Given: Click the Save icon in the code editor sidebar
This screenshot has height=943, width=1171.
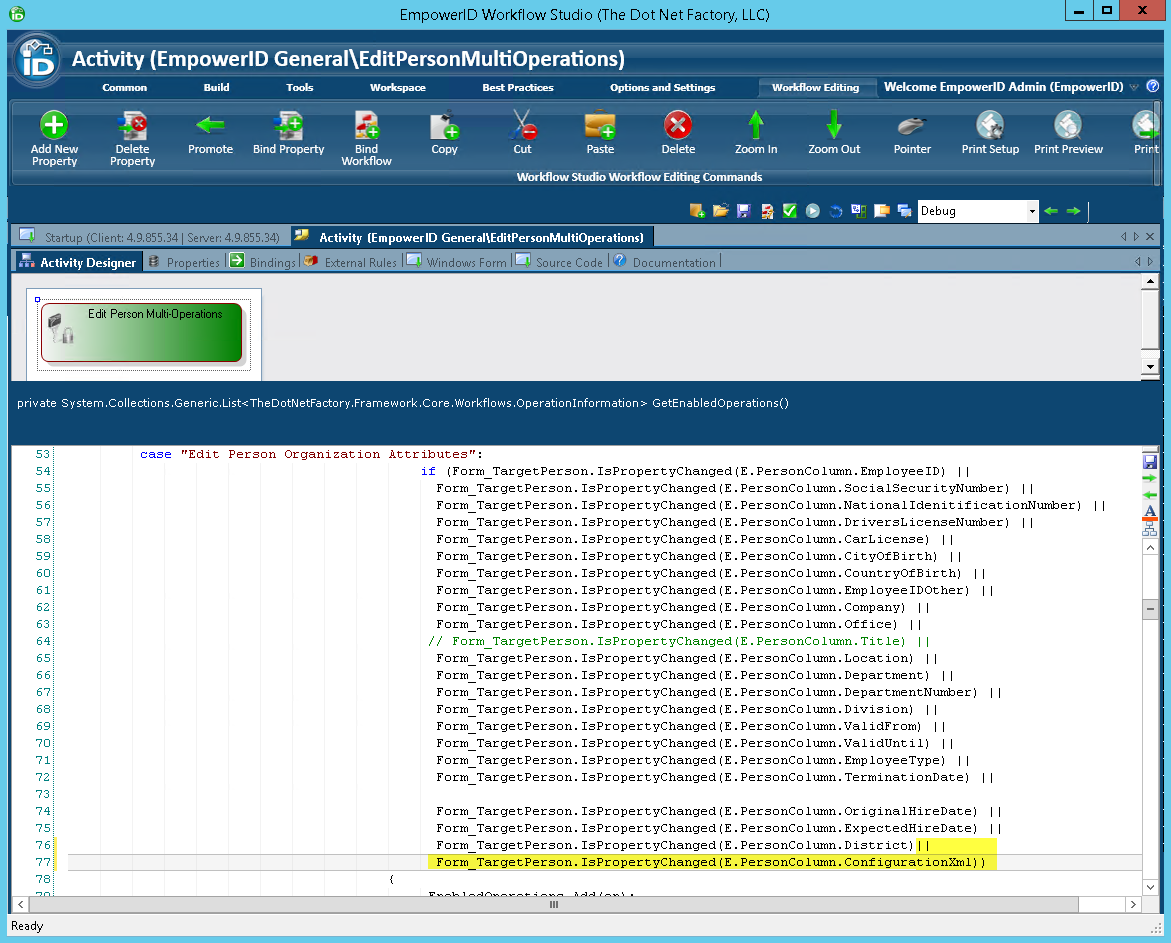Looking at the screenshot, I should (1149, 461).
